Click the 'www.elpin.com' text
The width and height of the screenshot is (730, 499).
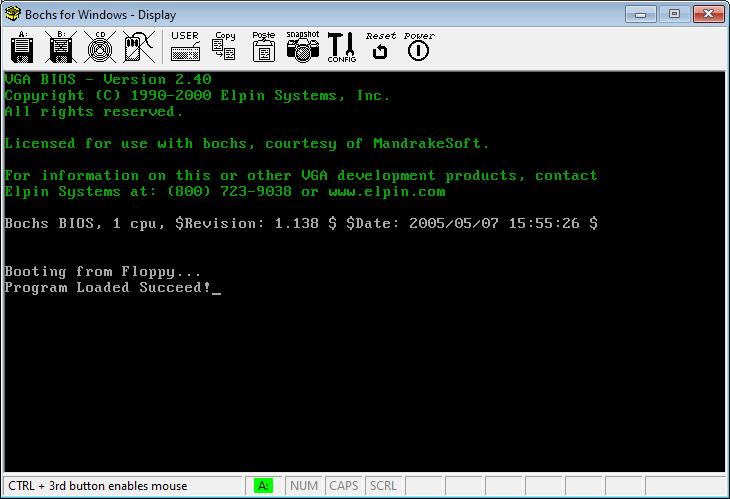pos(387,191)
